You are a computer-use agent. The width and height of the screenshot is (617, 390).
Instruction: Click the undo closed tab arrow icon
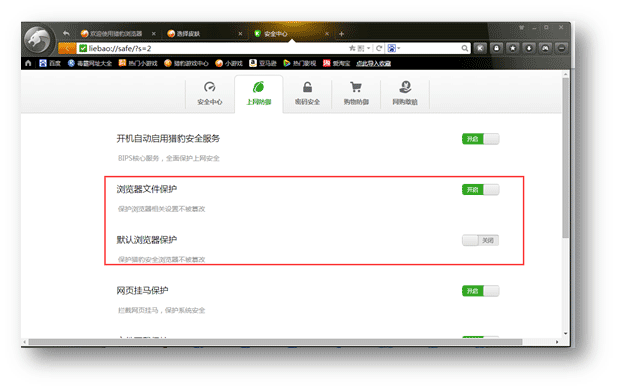point(66,33)
